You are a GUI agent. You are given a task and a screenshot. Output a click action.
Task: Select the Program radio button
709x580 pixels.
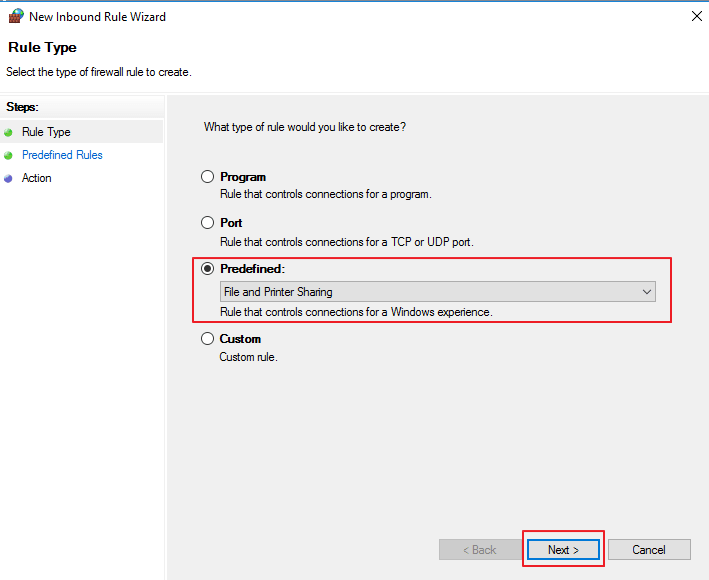[x=208, y=177]
